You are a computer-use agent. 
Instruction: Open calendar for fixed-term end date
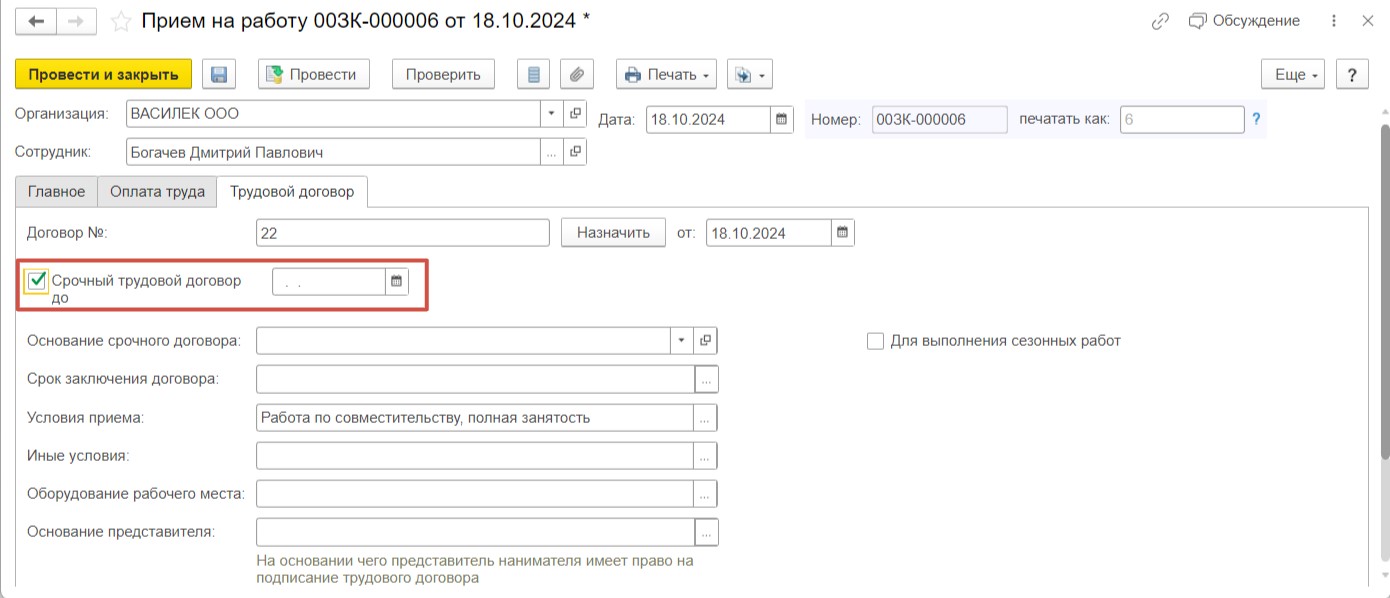pos(397,282)
